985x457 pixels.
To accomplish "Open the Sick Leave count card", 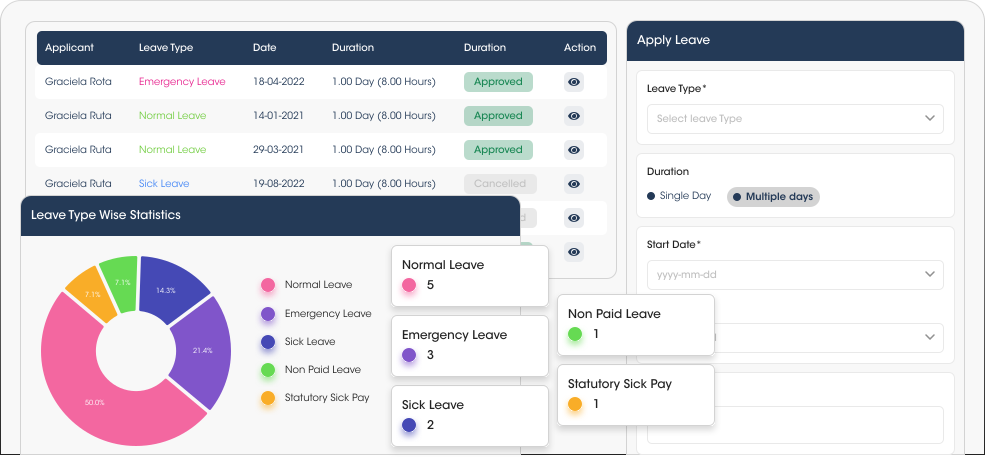I will tap(470, 416).
